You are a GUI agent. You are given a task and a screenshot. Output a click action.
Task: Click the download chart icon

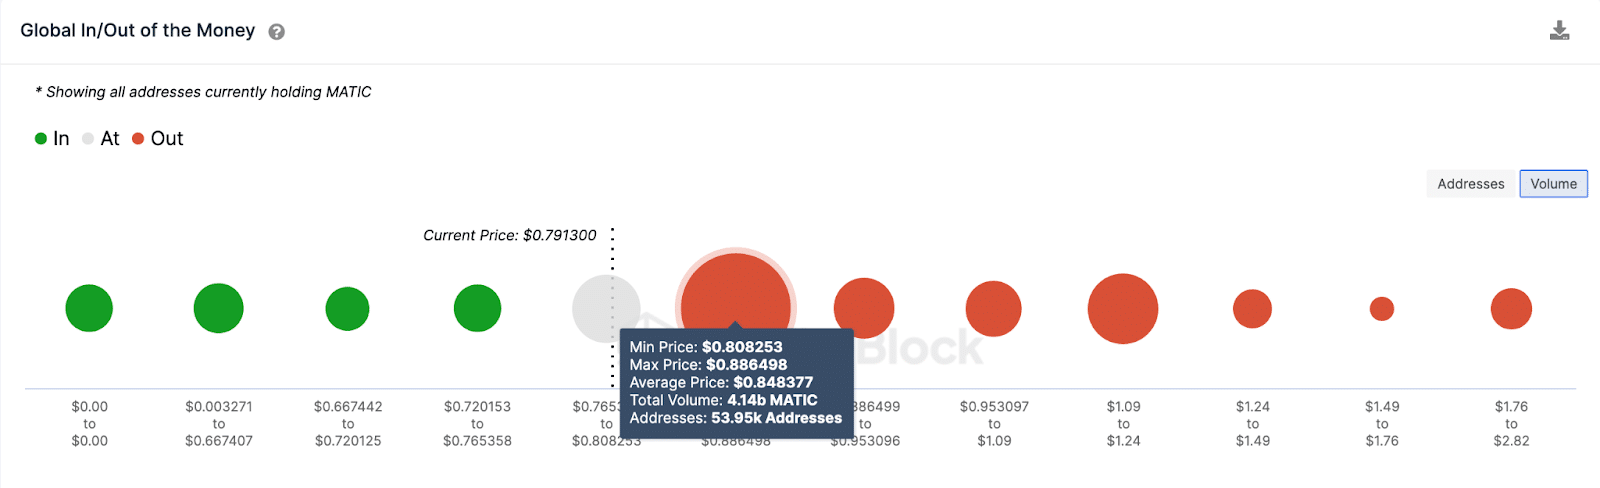click(1559, 31)
